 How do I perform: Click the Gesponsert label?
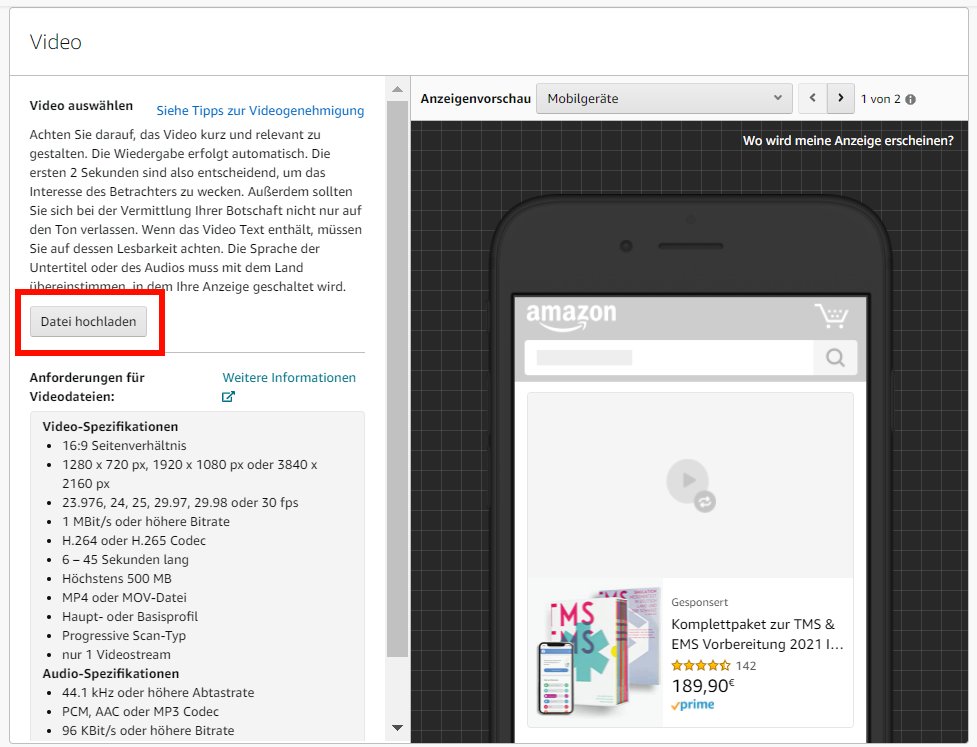(x=699, y=602)
